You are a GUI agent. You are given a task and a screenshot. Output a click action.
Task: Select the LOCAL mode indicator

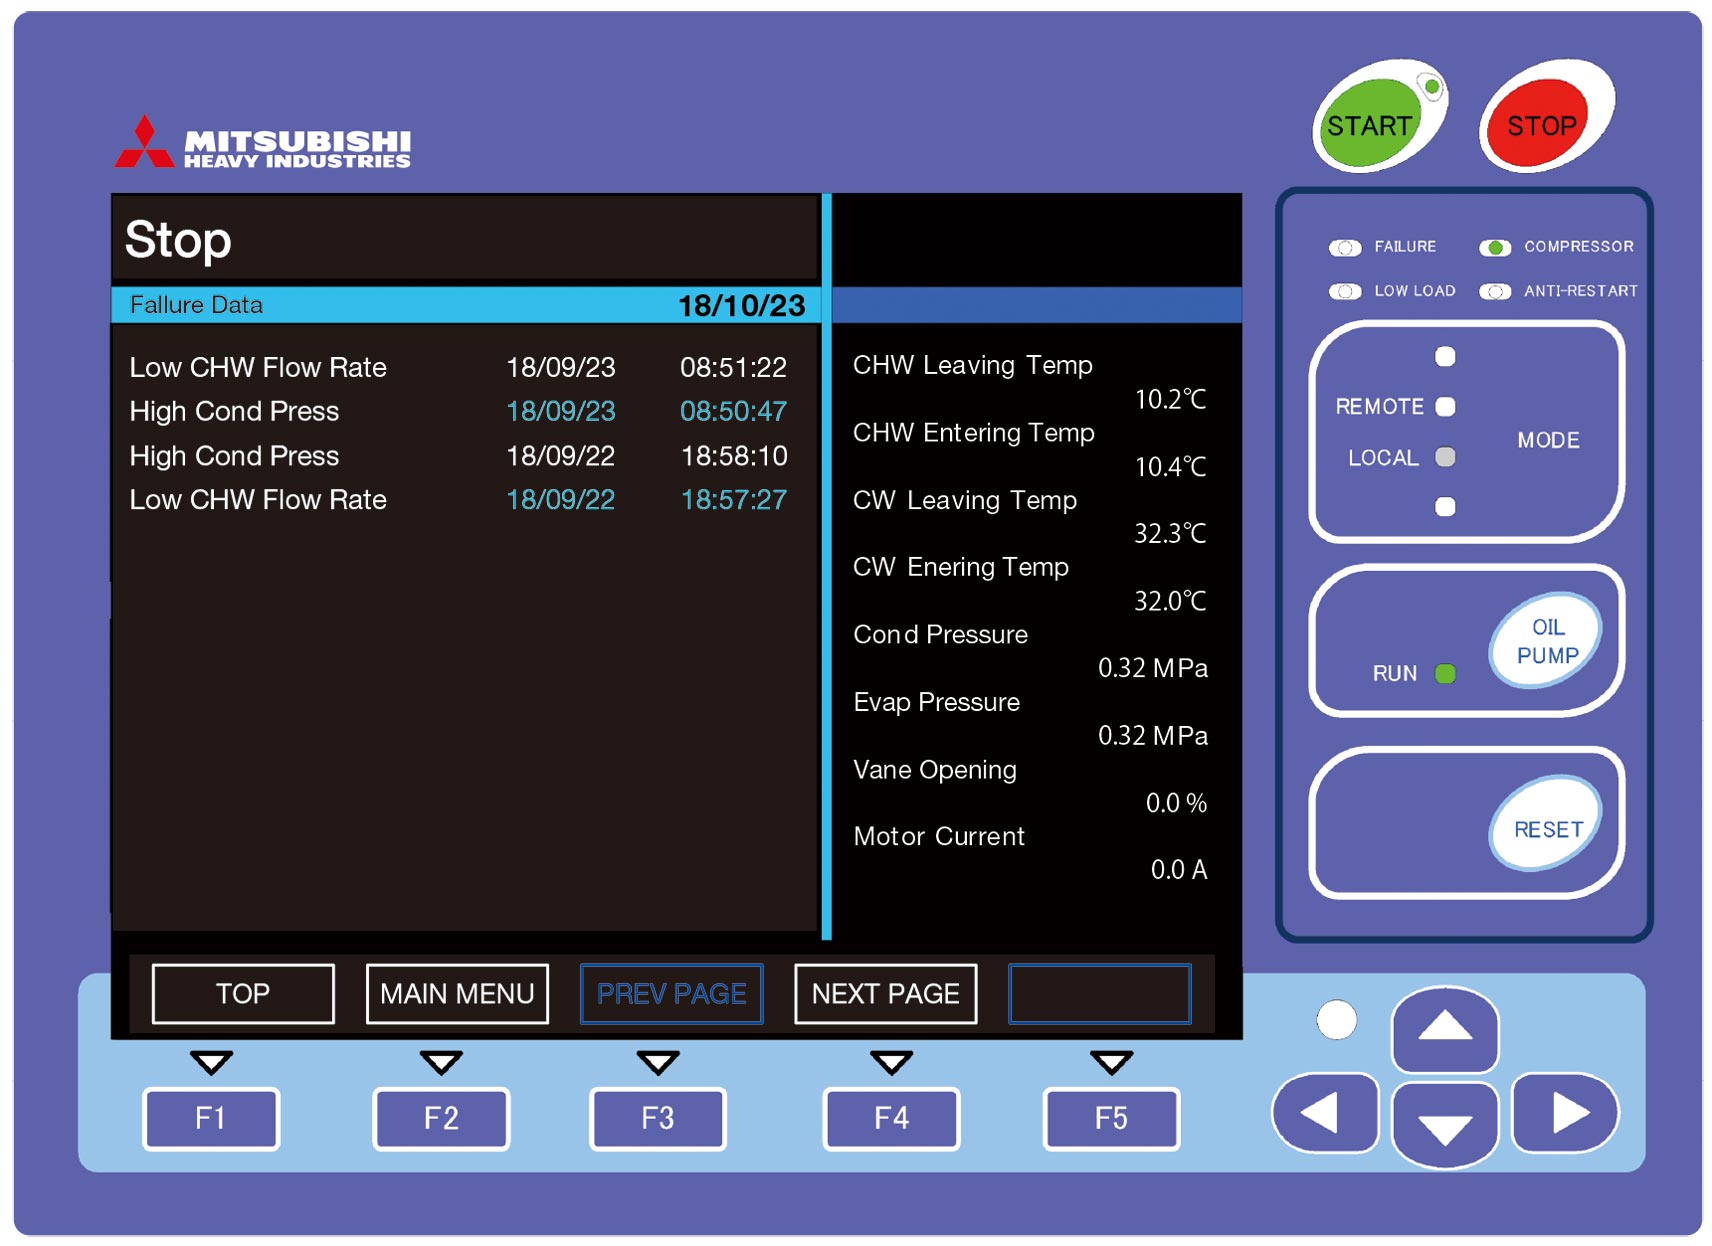point(1445,457)
